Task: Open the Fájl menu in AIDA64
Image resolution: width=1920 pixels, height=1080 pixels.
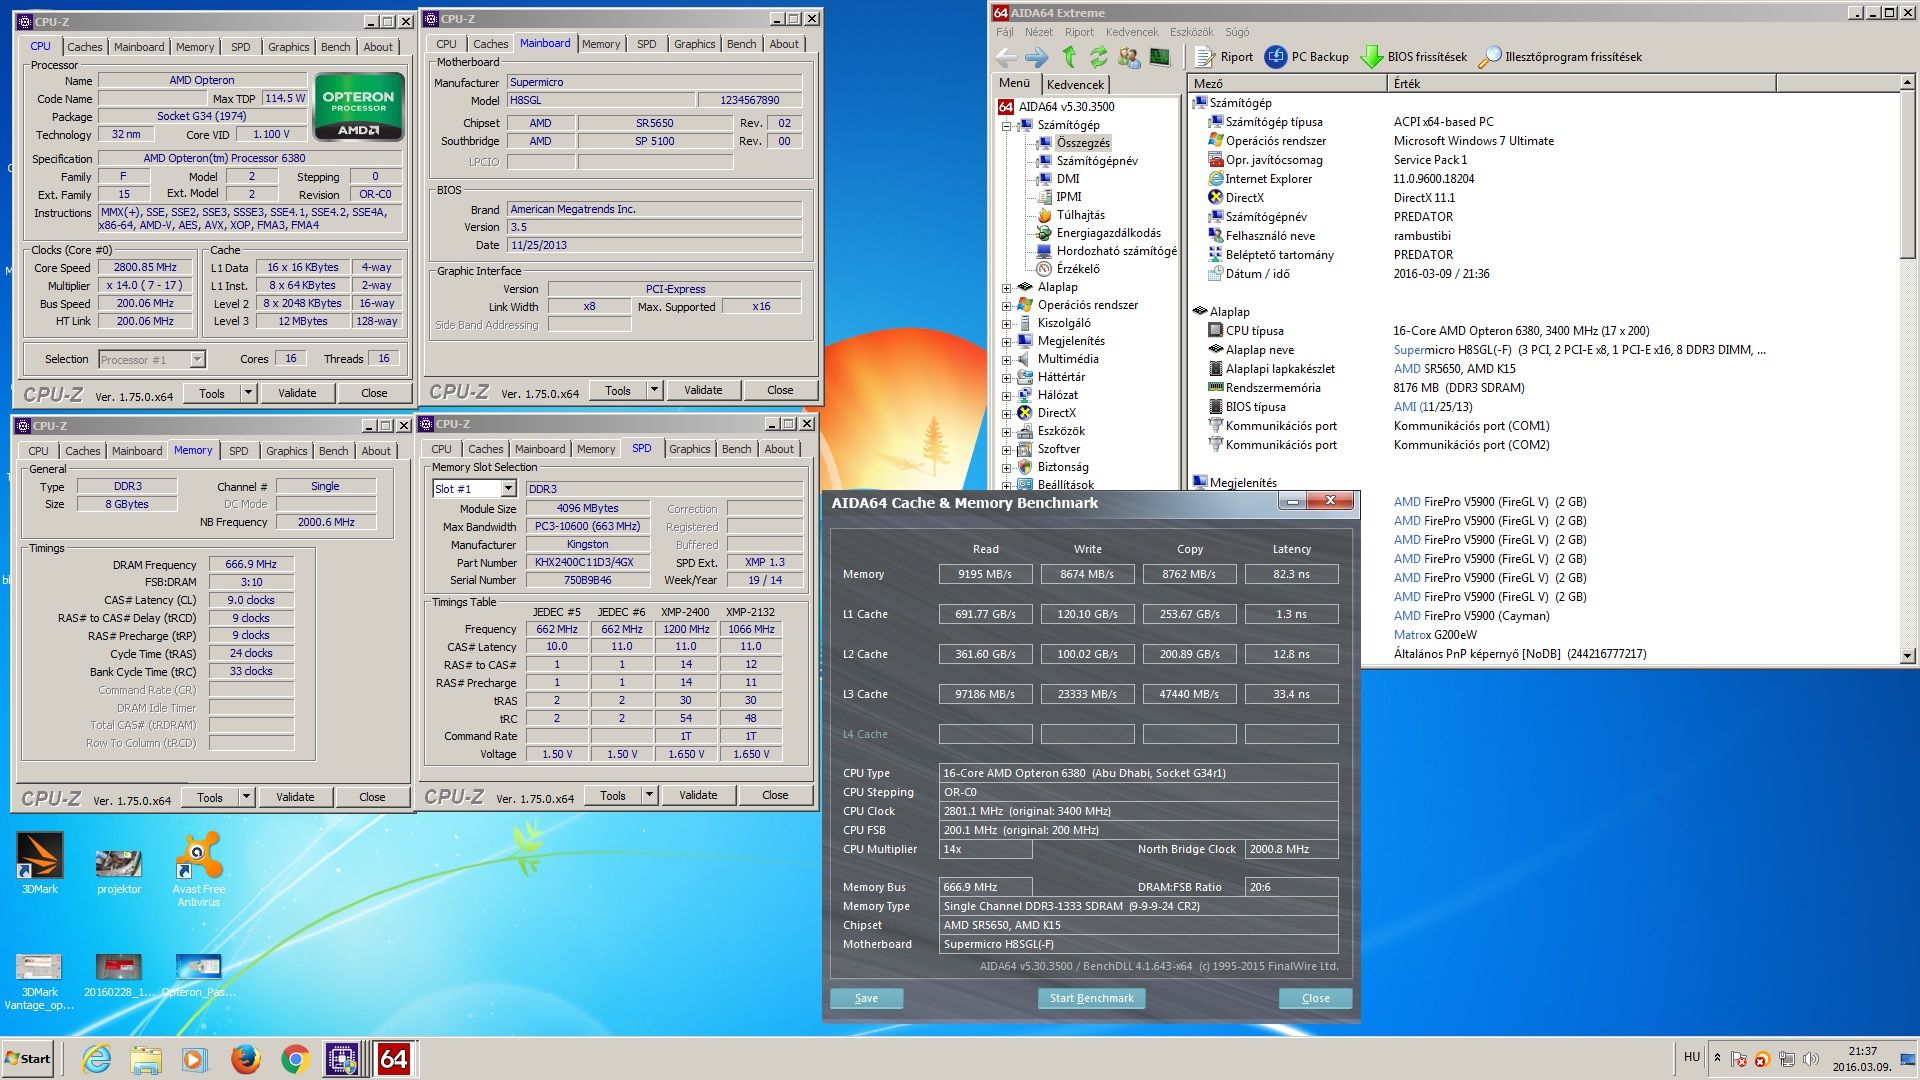Action: click(1005, 32)
